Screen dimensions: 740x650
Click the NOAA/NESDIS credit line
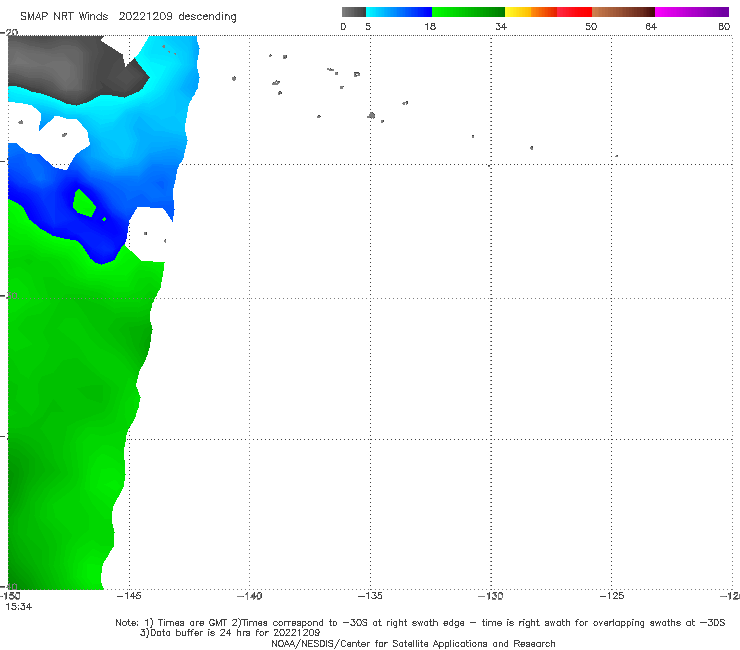(x=413, y=643)
